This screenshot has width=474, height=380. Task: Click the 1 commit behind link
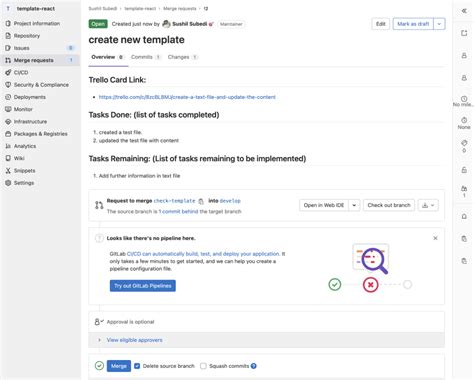(178, 211)
